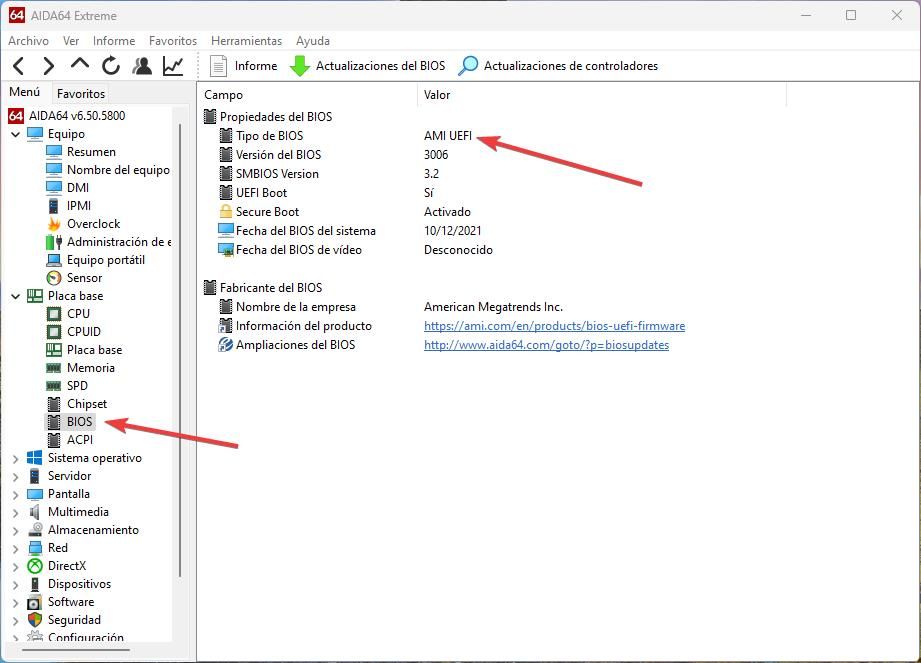Go up one level with the Up arrow
Viewport: 921px width, 663px height.
click(80, 64)
